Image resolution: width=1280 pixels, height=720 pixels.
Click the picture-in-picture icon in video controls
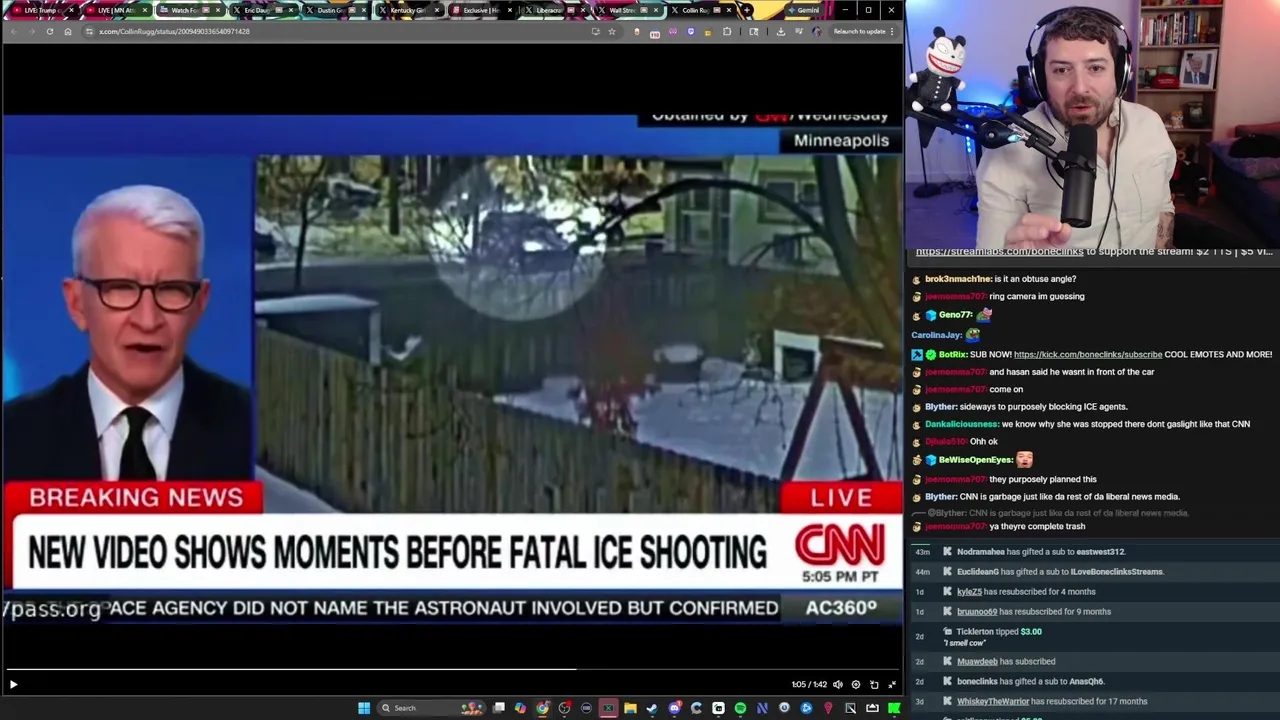click(x=874, y=685)
